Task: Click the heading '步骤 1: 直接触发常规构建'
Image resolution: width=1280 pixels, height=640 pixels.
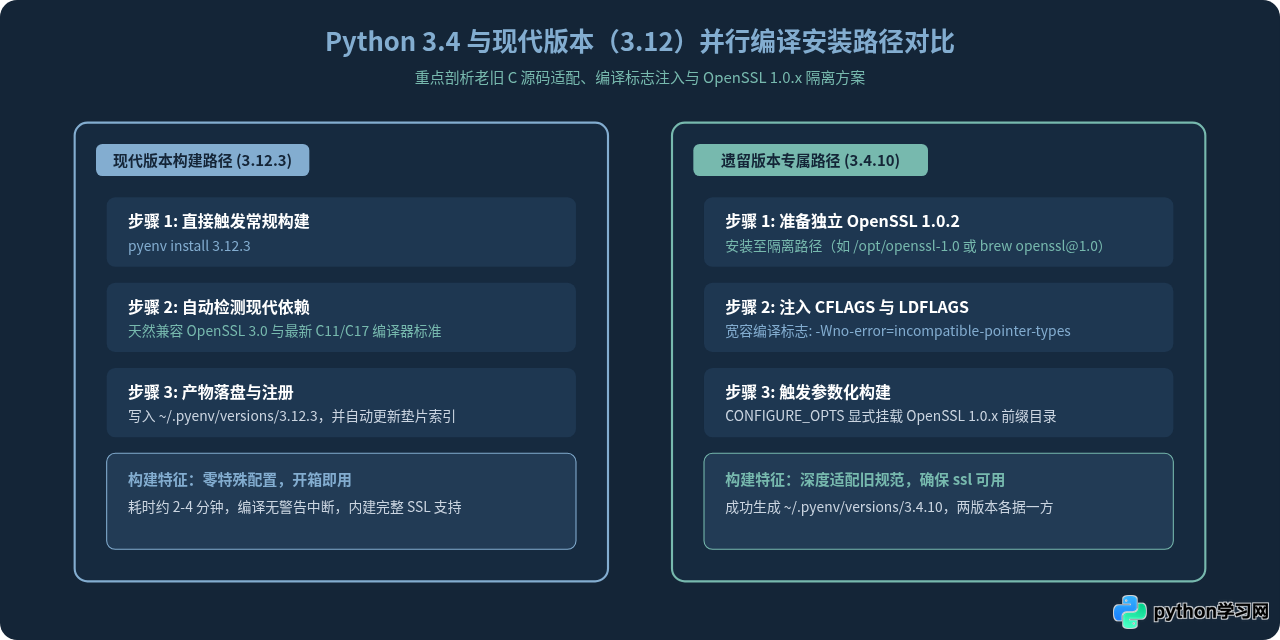Action: pos(218,222)
